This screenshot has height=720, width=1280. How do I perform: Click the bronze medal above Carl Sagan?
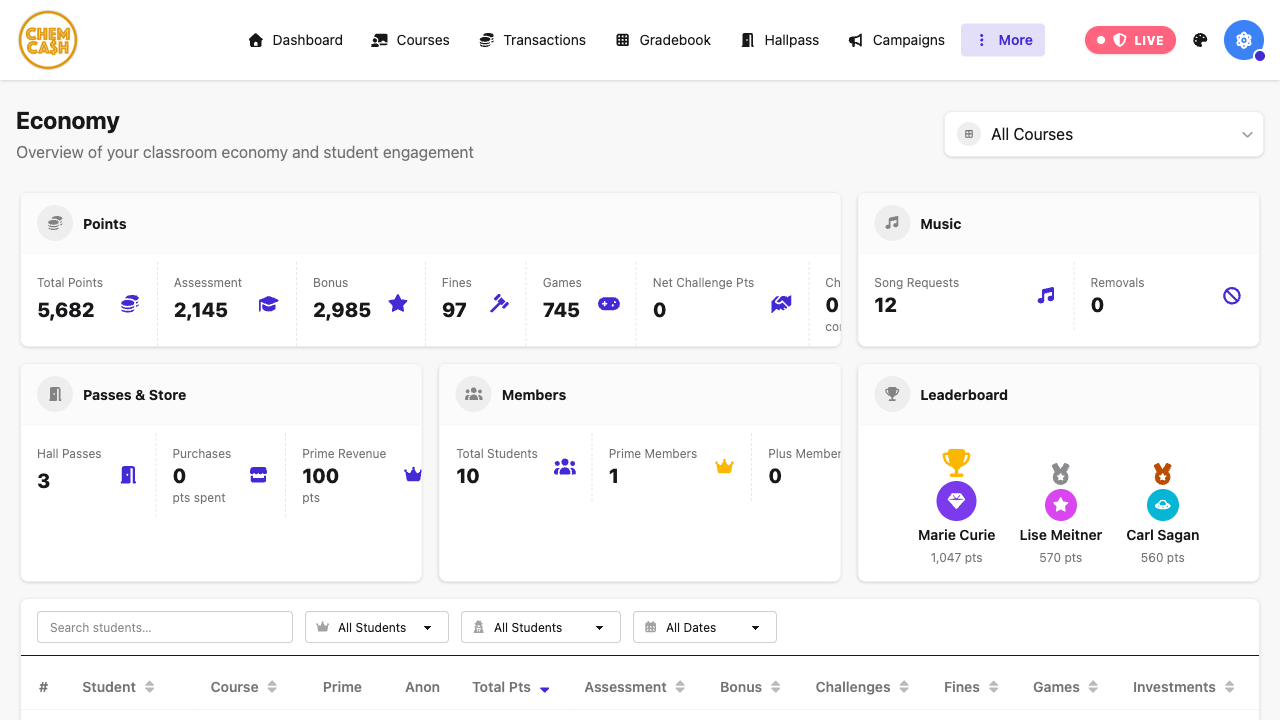click(x=1162, y=474)
